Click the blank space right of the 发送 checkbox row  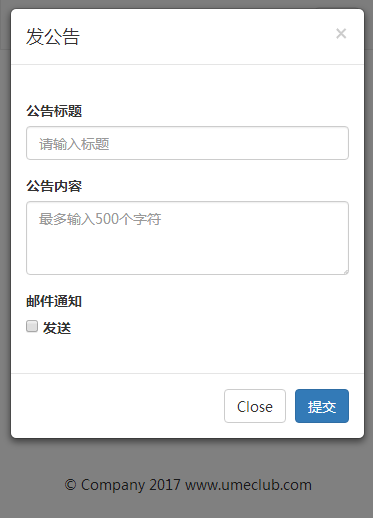[x=210, y=328]
